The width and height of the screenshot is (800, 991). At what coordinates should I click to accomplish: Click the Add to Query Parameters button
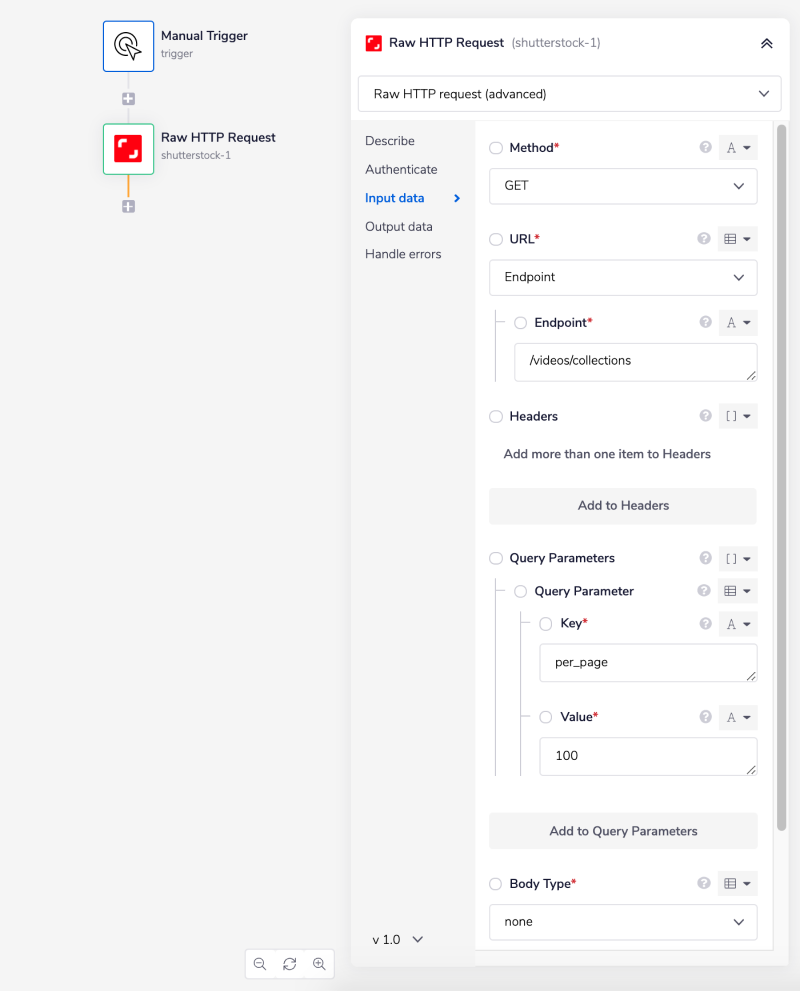click(x=622, y=831)
